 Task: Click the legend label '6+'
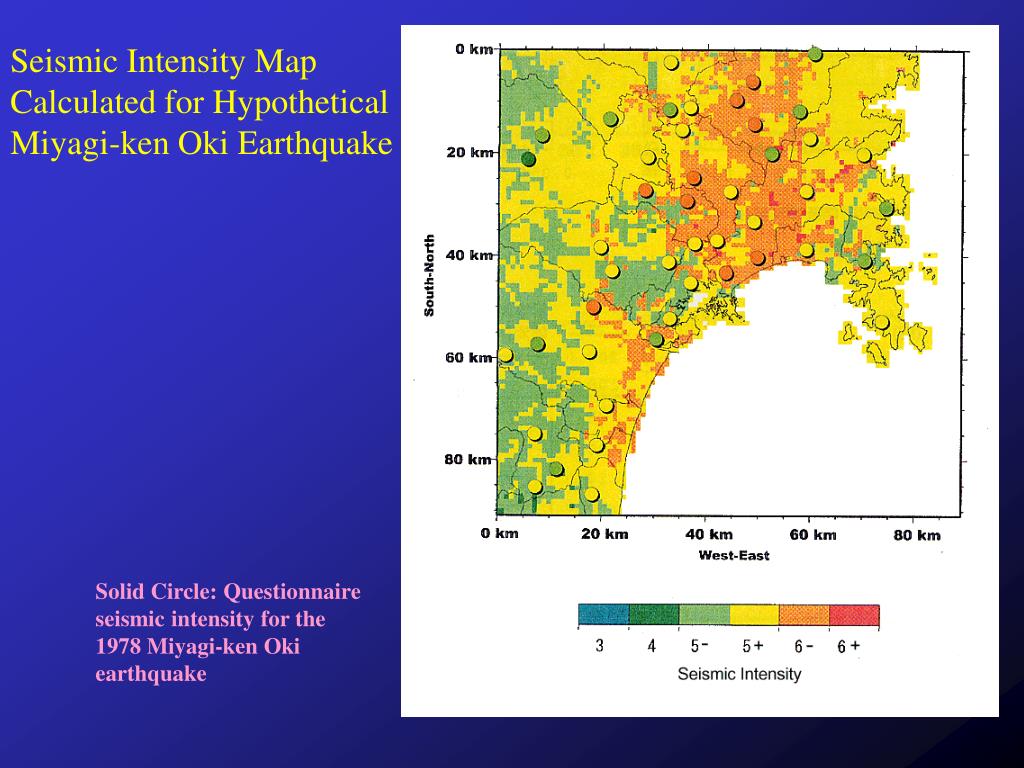pos(849,647)
